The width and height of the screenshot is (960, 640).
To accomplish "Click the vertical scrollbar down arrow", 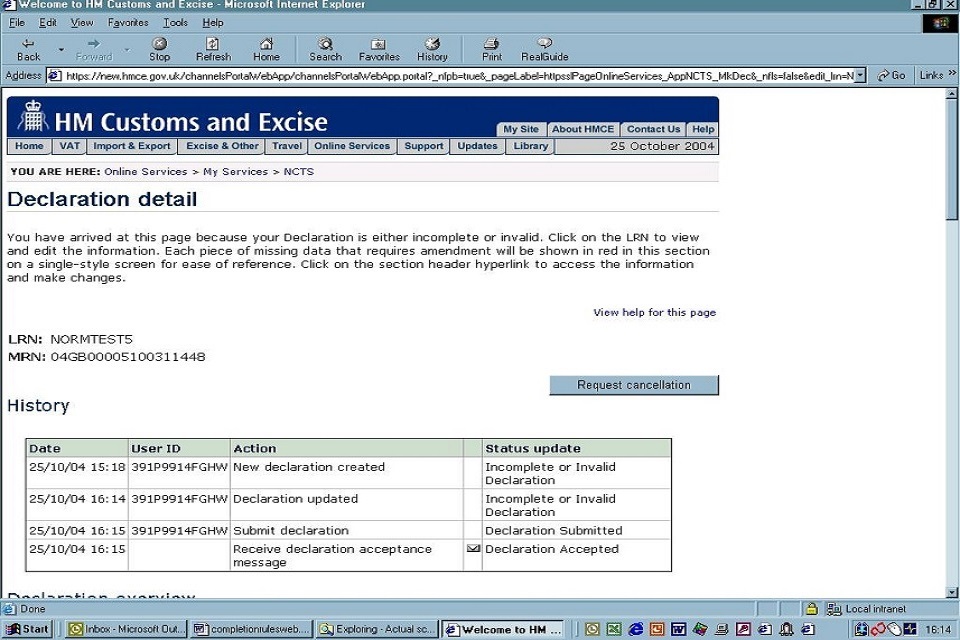I will [x=951, y=592].
